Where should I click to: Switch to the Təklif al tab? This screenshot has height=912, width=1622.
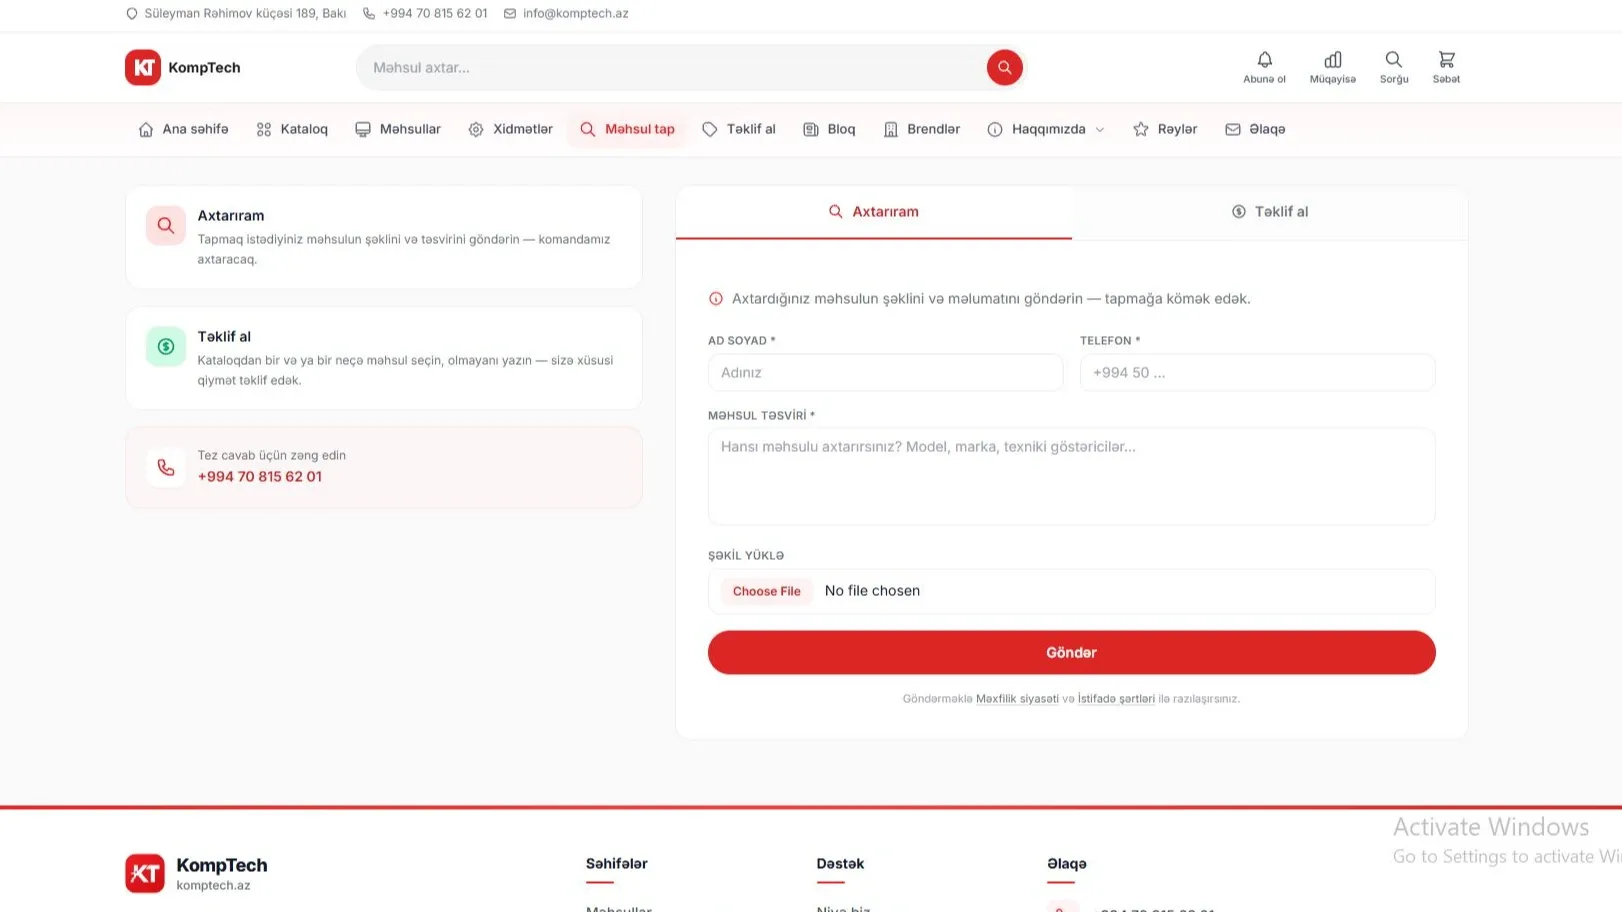1270,212
